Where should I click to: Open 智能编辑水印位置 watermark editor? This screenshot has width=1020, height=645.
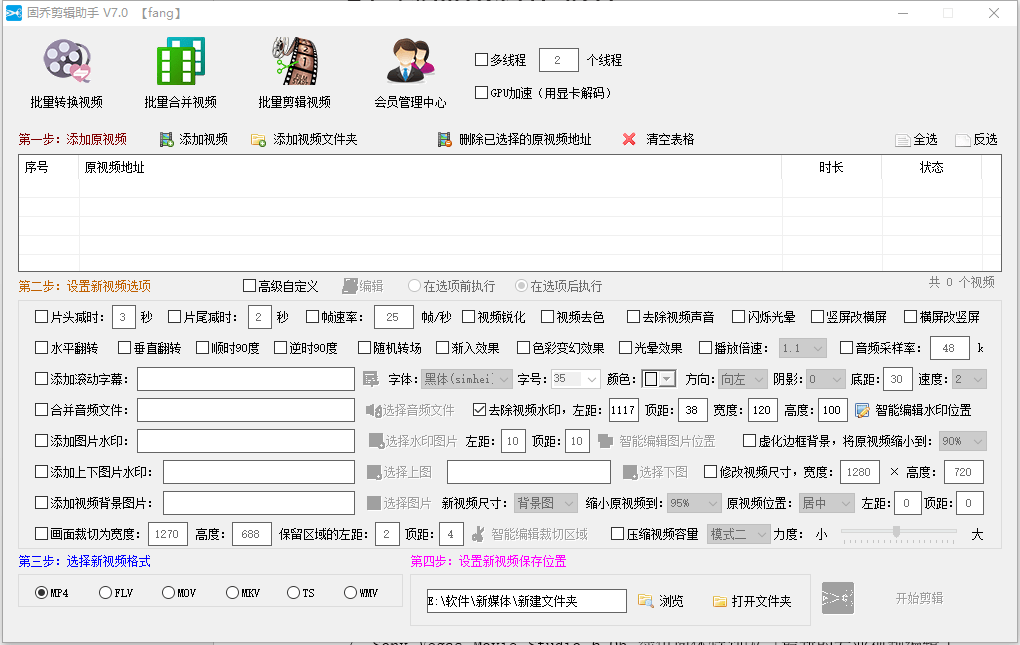click(863, 410)
